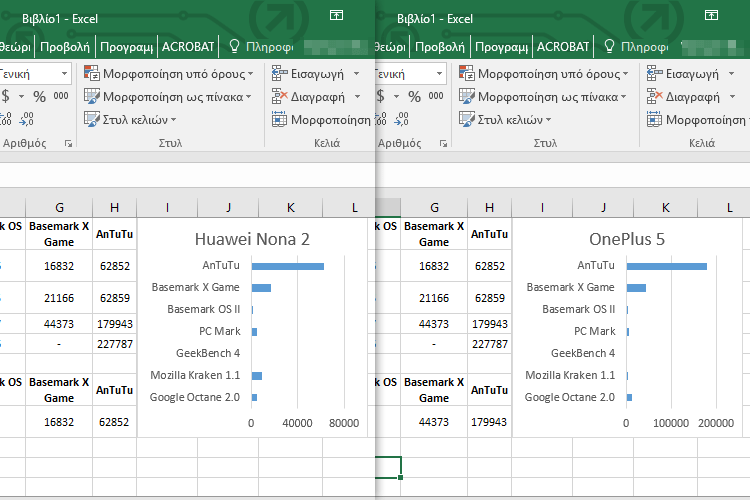Viewport: 750px width, 500px height.
Task: Click the lightbulb Πληροφ search in Huawei Nona 2 window
Action: point(261,46)
